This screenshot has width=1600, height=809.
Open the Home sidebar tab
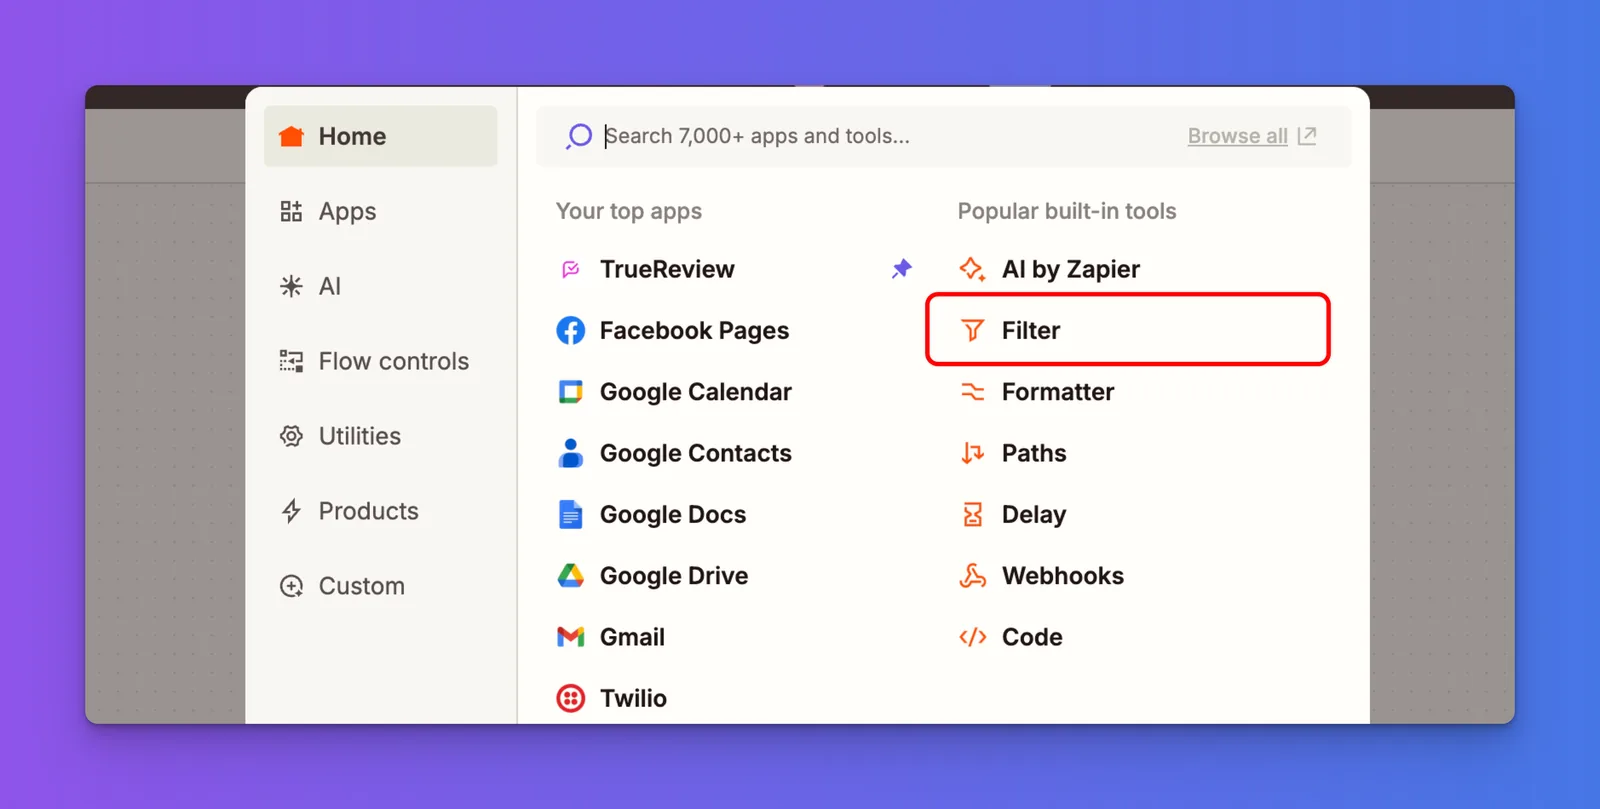tap(380, 136)
